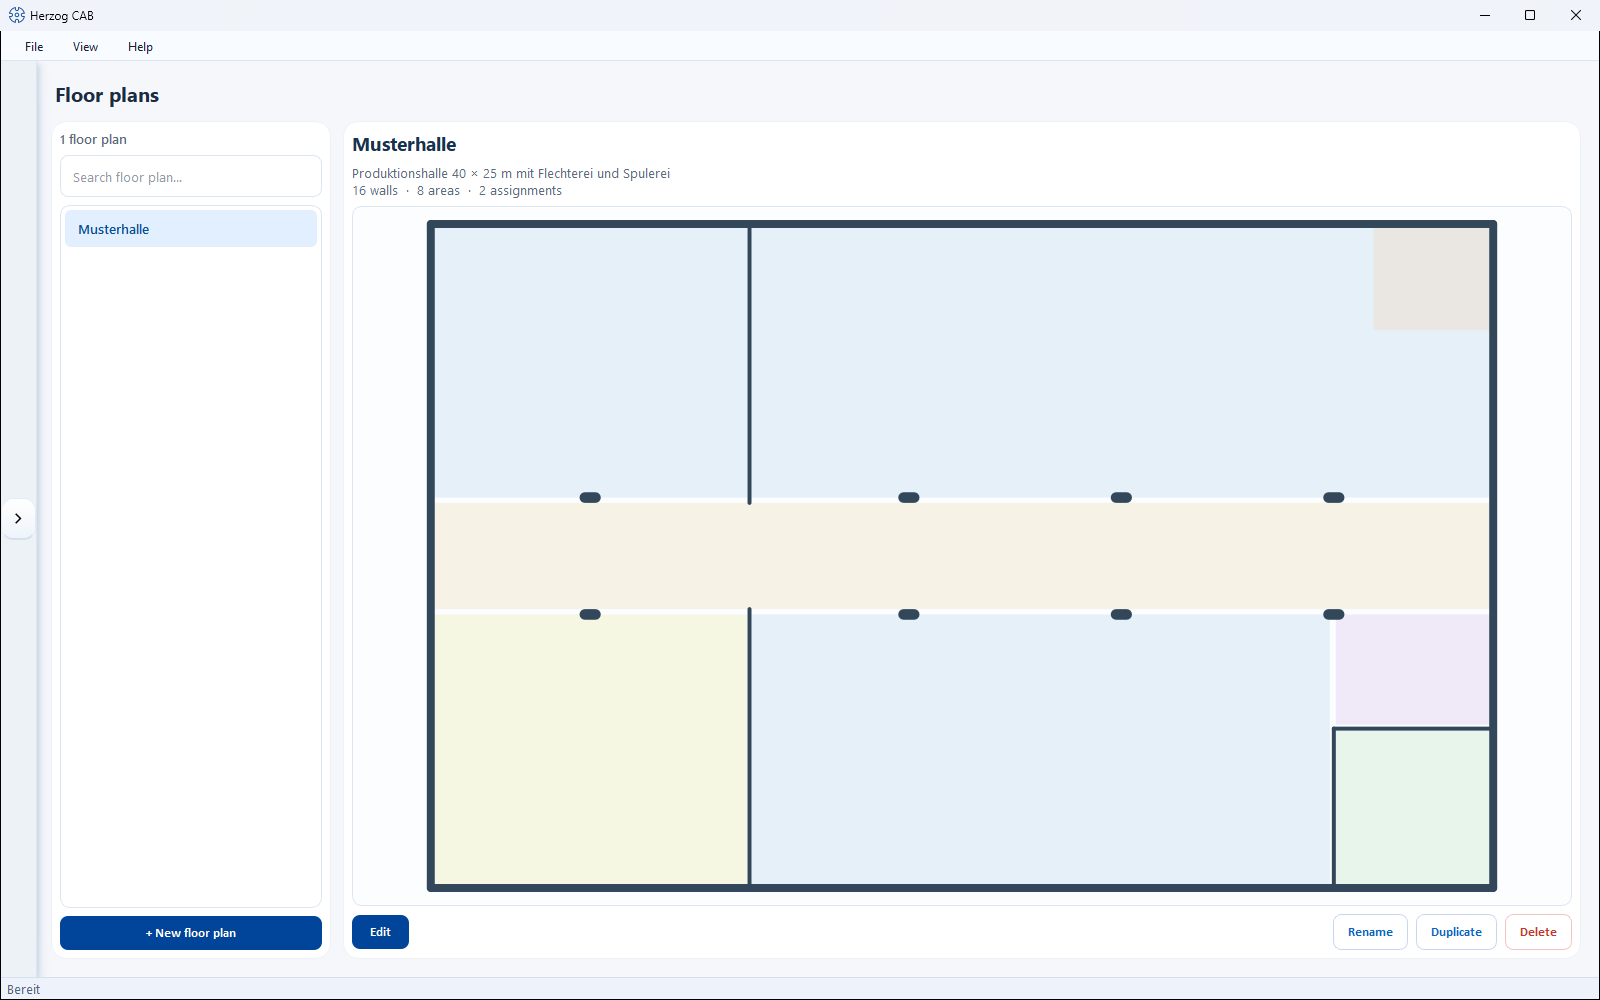Select the yellow-green area at bottom left
The width and height of the screenshot is (1600, 1000).
pyautogui.click(x=591, y=748)
